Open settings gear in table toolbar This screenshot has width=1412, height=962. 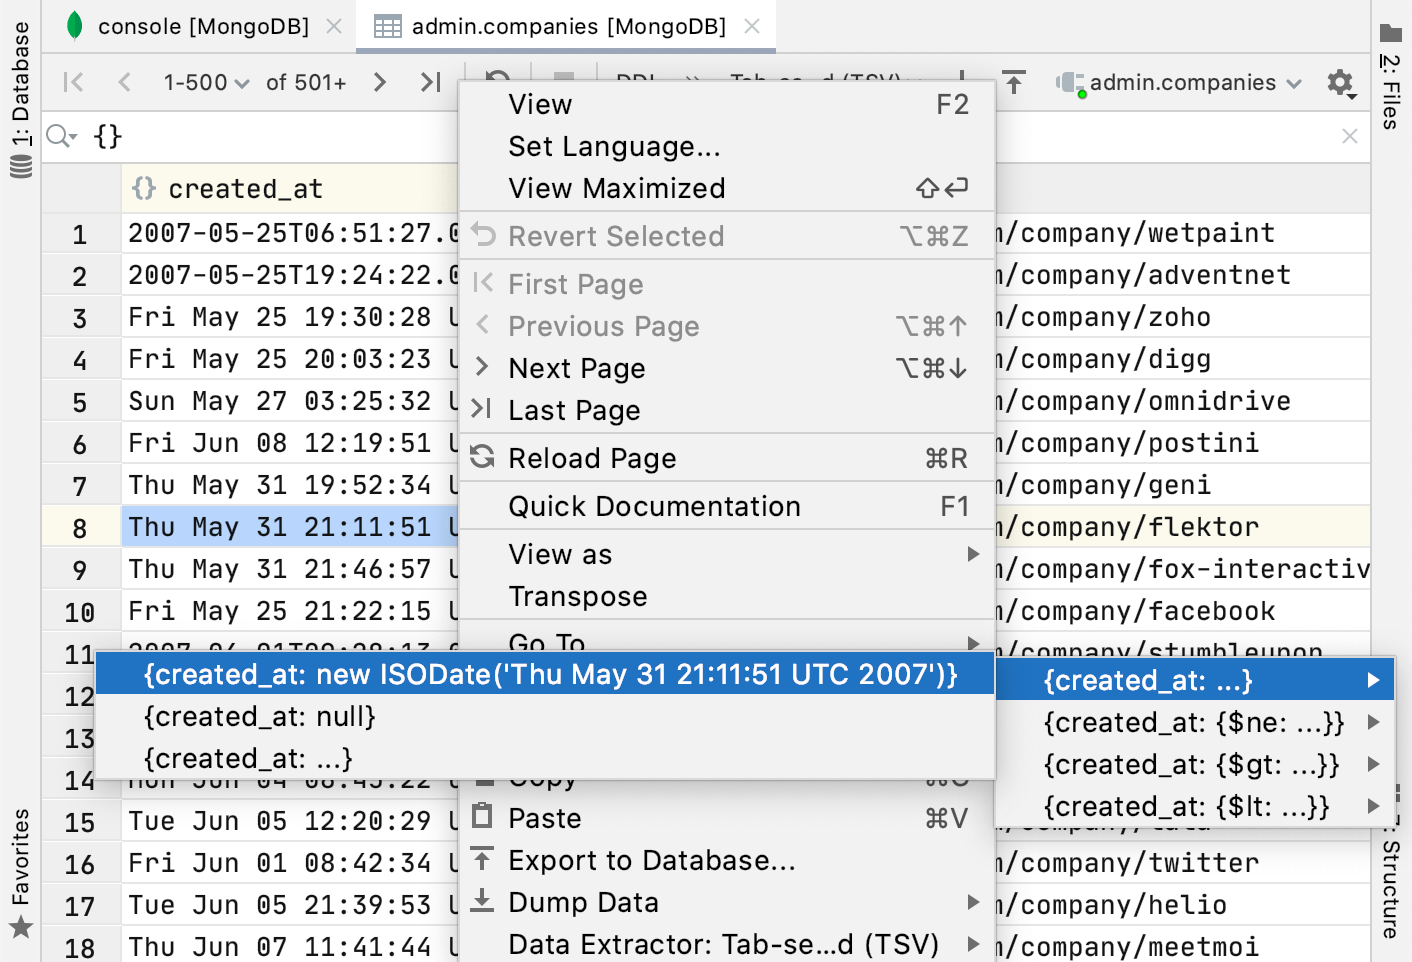coord(1341,83)
